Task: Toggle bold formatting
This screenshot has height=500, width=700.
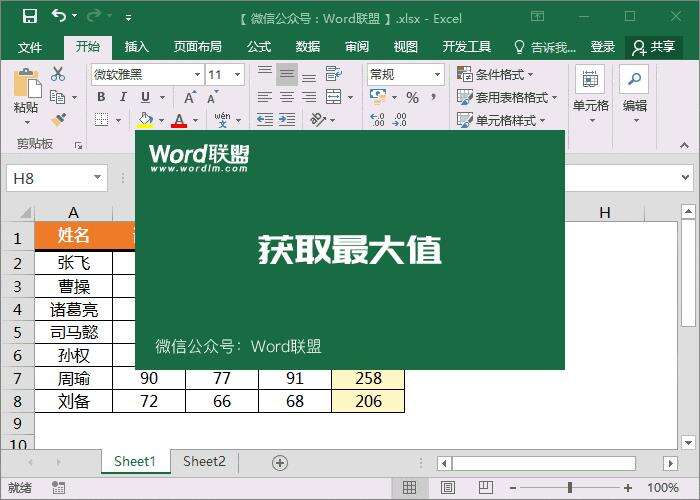Action: click(101, 97)
